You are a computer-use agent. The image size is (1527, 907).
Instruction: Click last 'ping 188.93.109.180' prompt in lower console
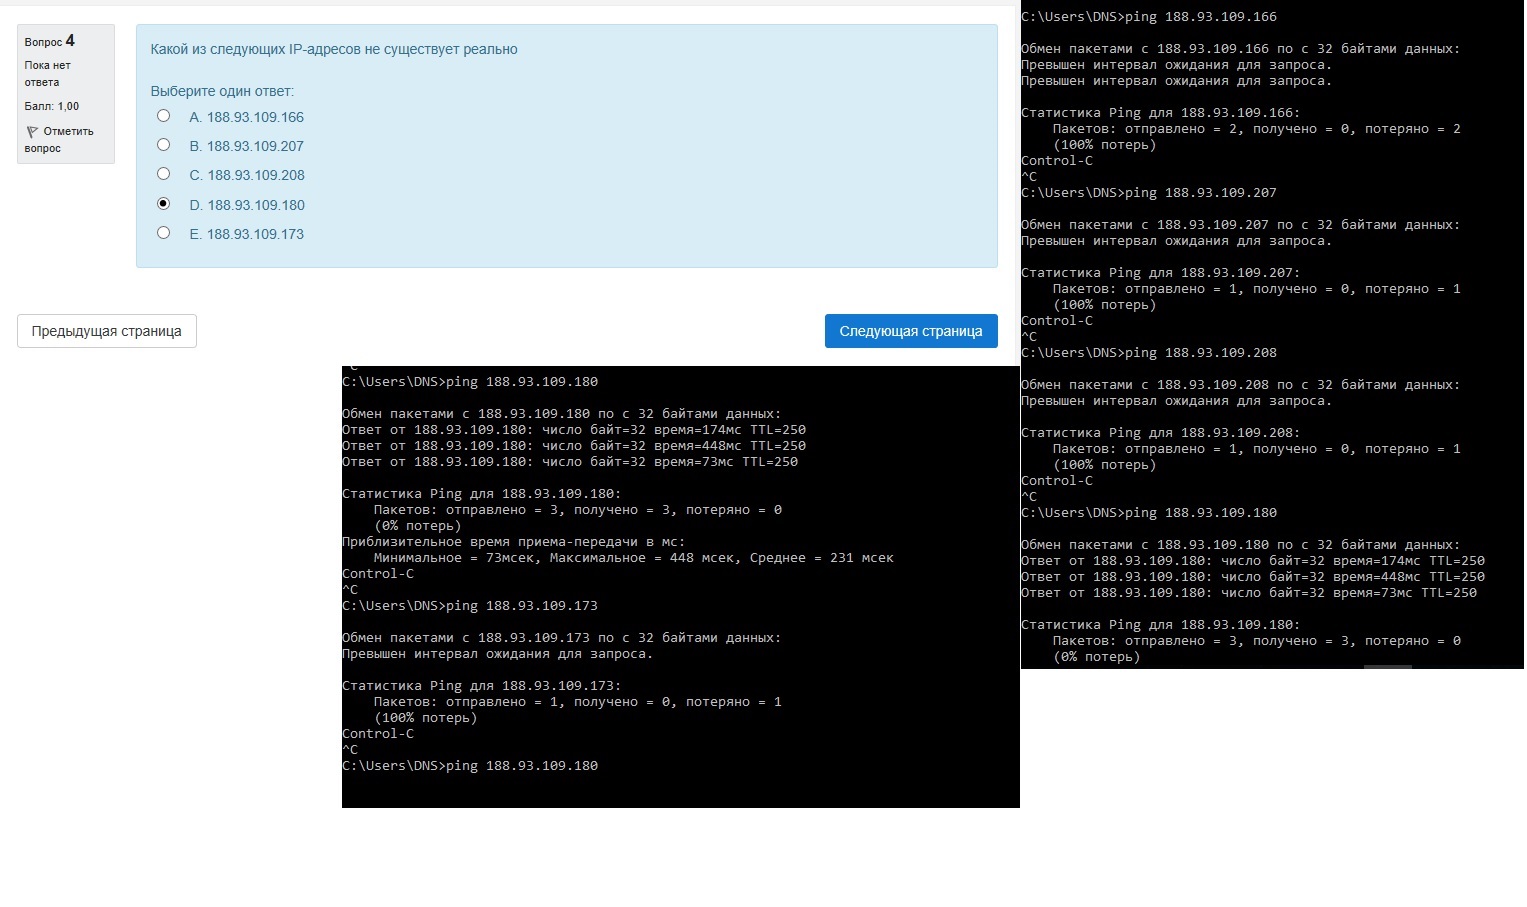(522, 766)
